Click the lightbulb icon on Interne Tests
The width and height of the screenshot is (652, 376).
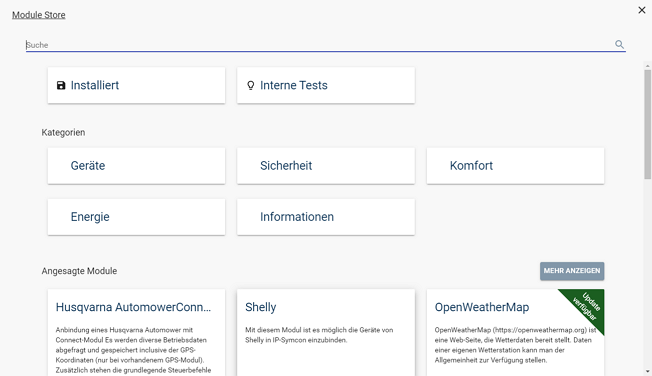[x=250, y=85]
